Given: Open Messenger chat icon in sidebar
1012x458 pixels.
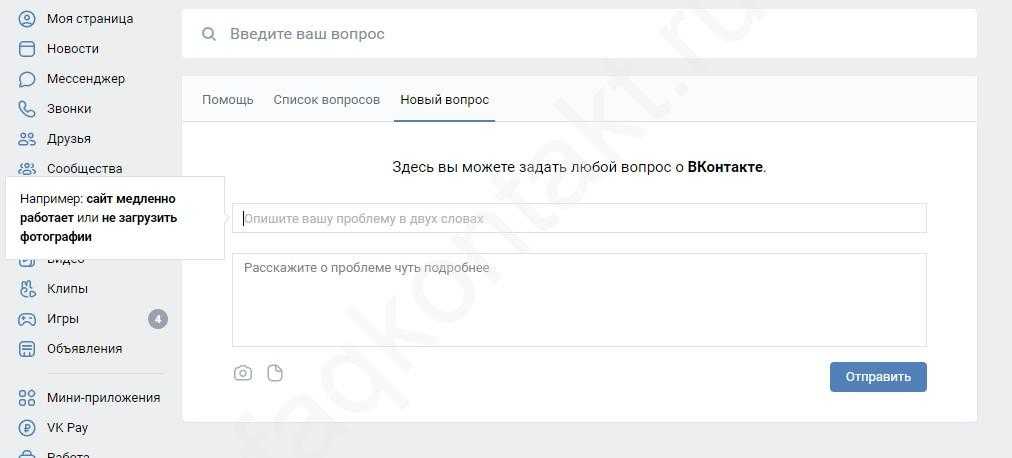Looking at the screenshot, I should click(27, 79).
